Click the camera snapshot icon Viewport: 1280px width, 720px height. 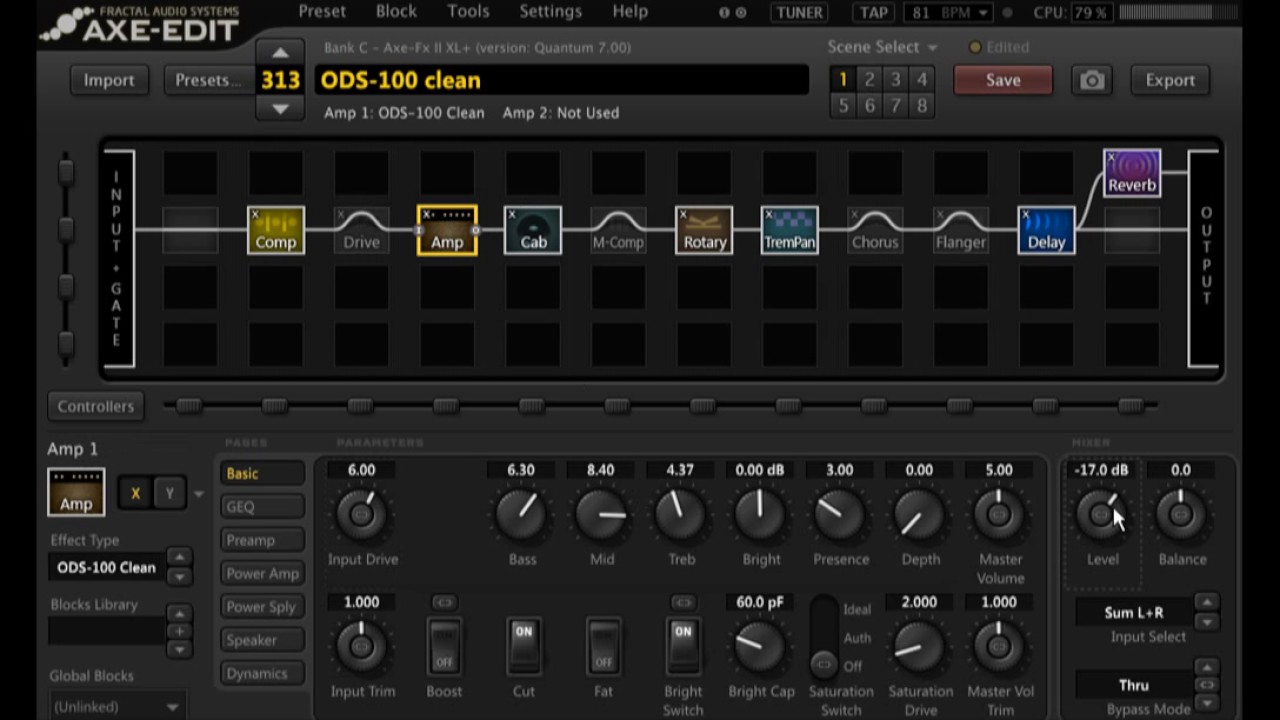click(x=1092, y=80)
